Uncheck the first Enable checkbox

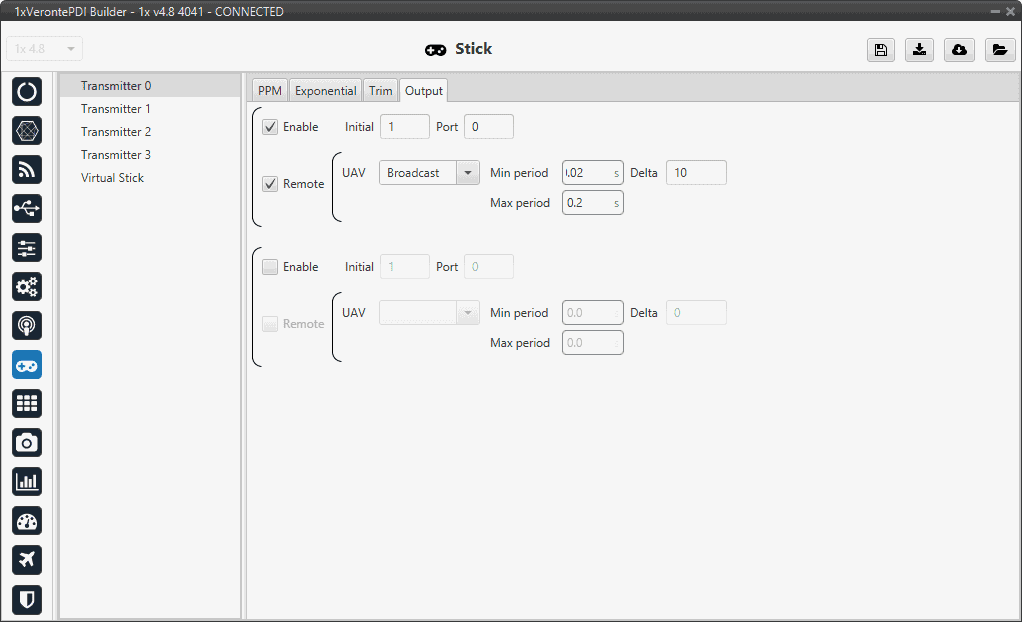coord(270,127)
